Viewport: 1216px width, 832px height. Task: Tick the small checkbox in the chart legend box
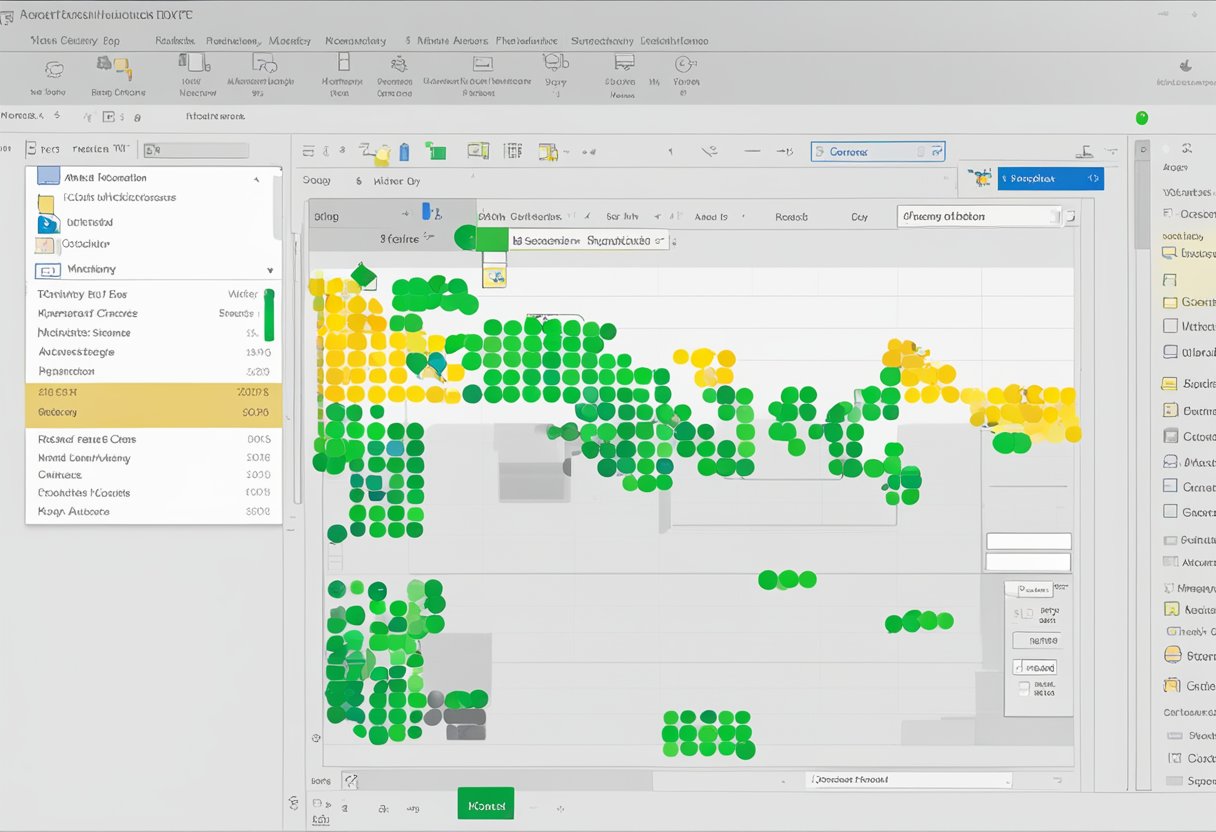coord(1022,688)
